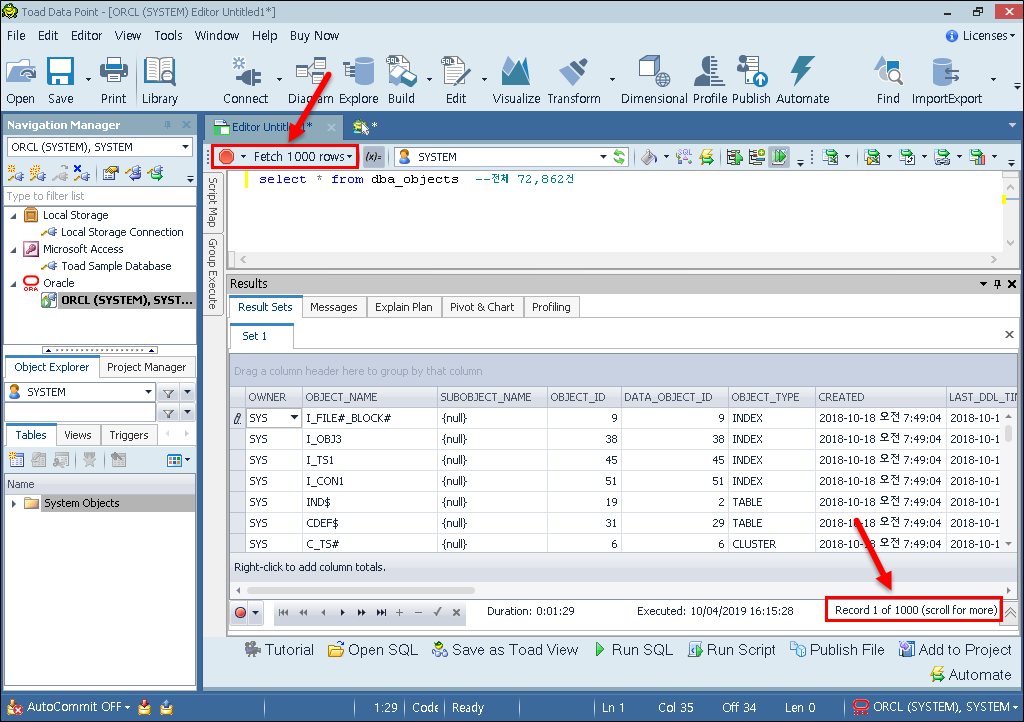Click the Run SQL button
The image size is (1024, 722).
(x=633, y=650)
